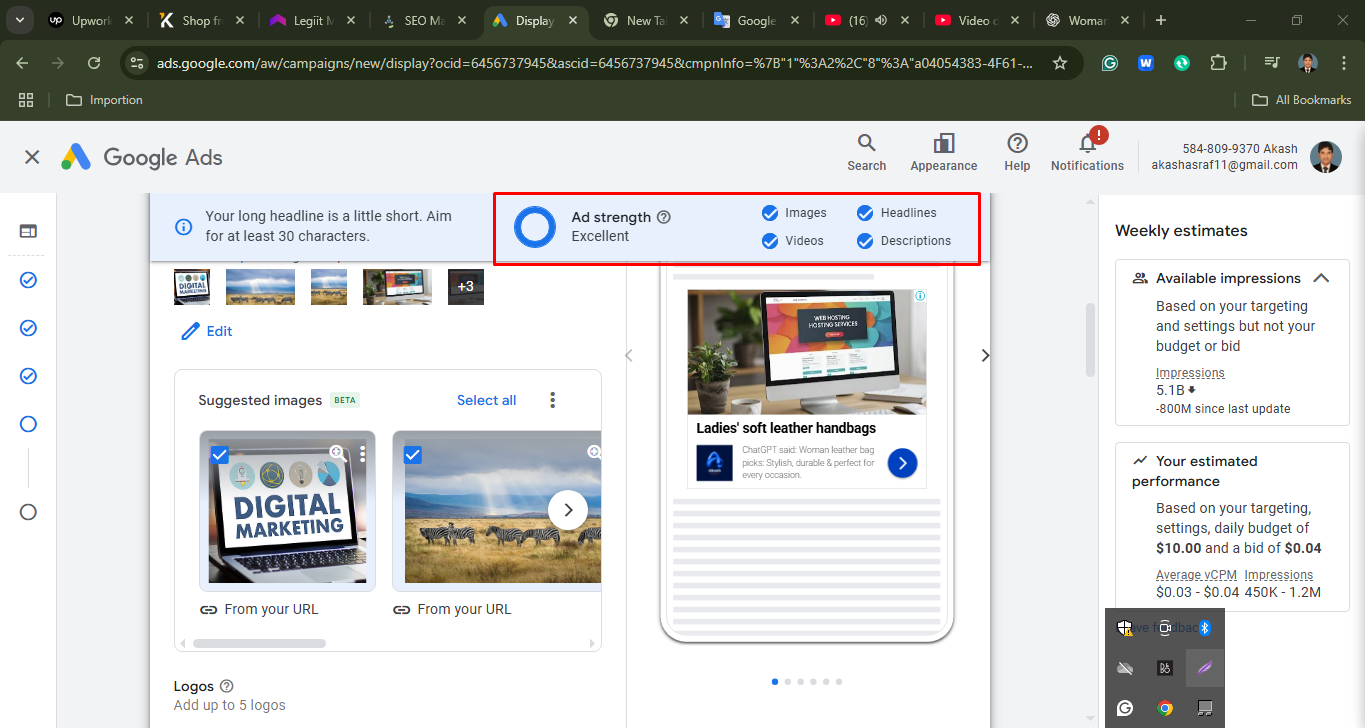Select the second preview pagination dot

click(787, 681)
